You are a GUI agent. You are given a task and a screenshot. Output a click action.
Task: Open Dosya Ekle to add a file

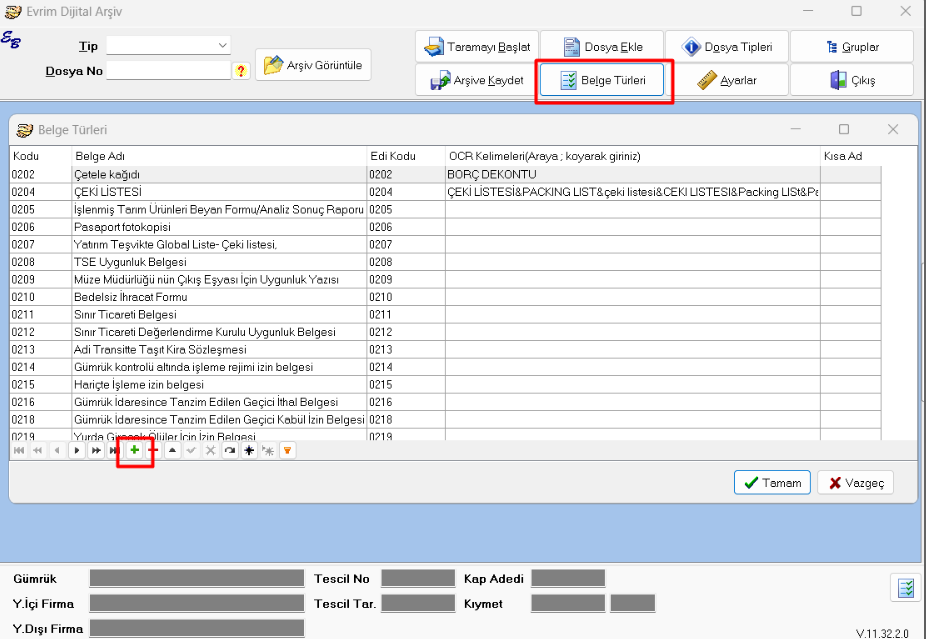pyautogui.click(x=601, y=47)
